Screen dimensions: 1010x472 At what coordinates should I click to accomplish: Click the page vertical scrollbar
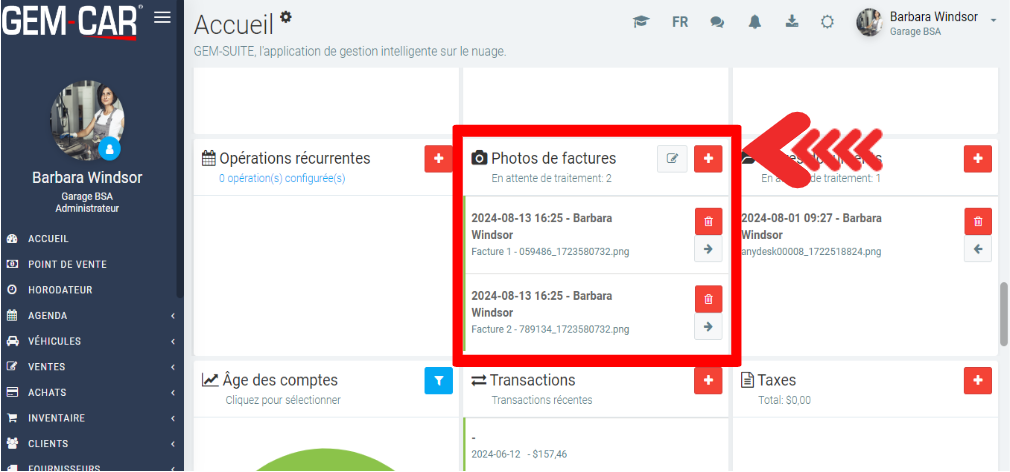[1003, 313]
